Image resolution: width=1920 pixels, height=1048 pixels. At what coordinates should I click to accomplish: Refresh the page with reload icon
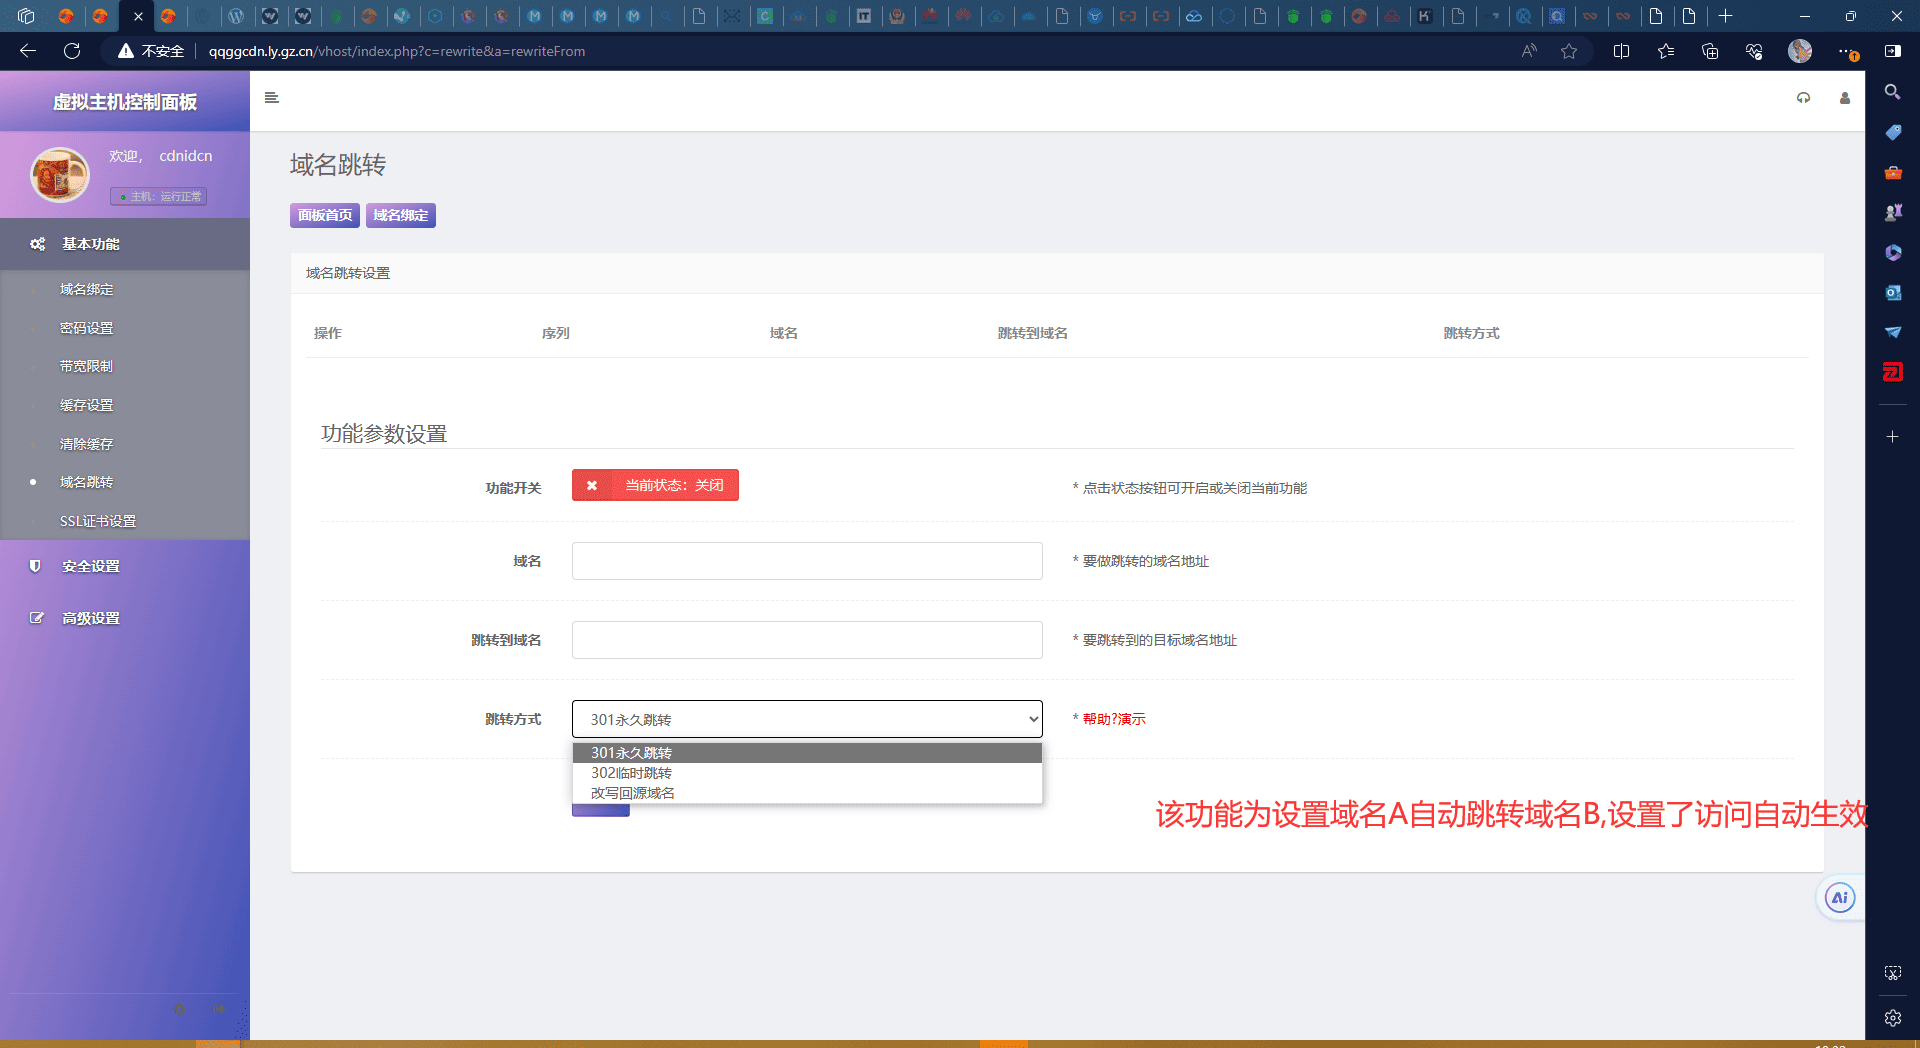pyautogui.click(x=72, y=51)
